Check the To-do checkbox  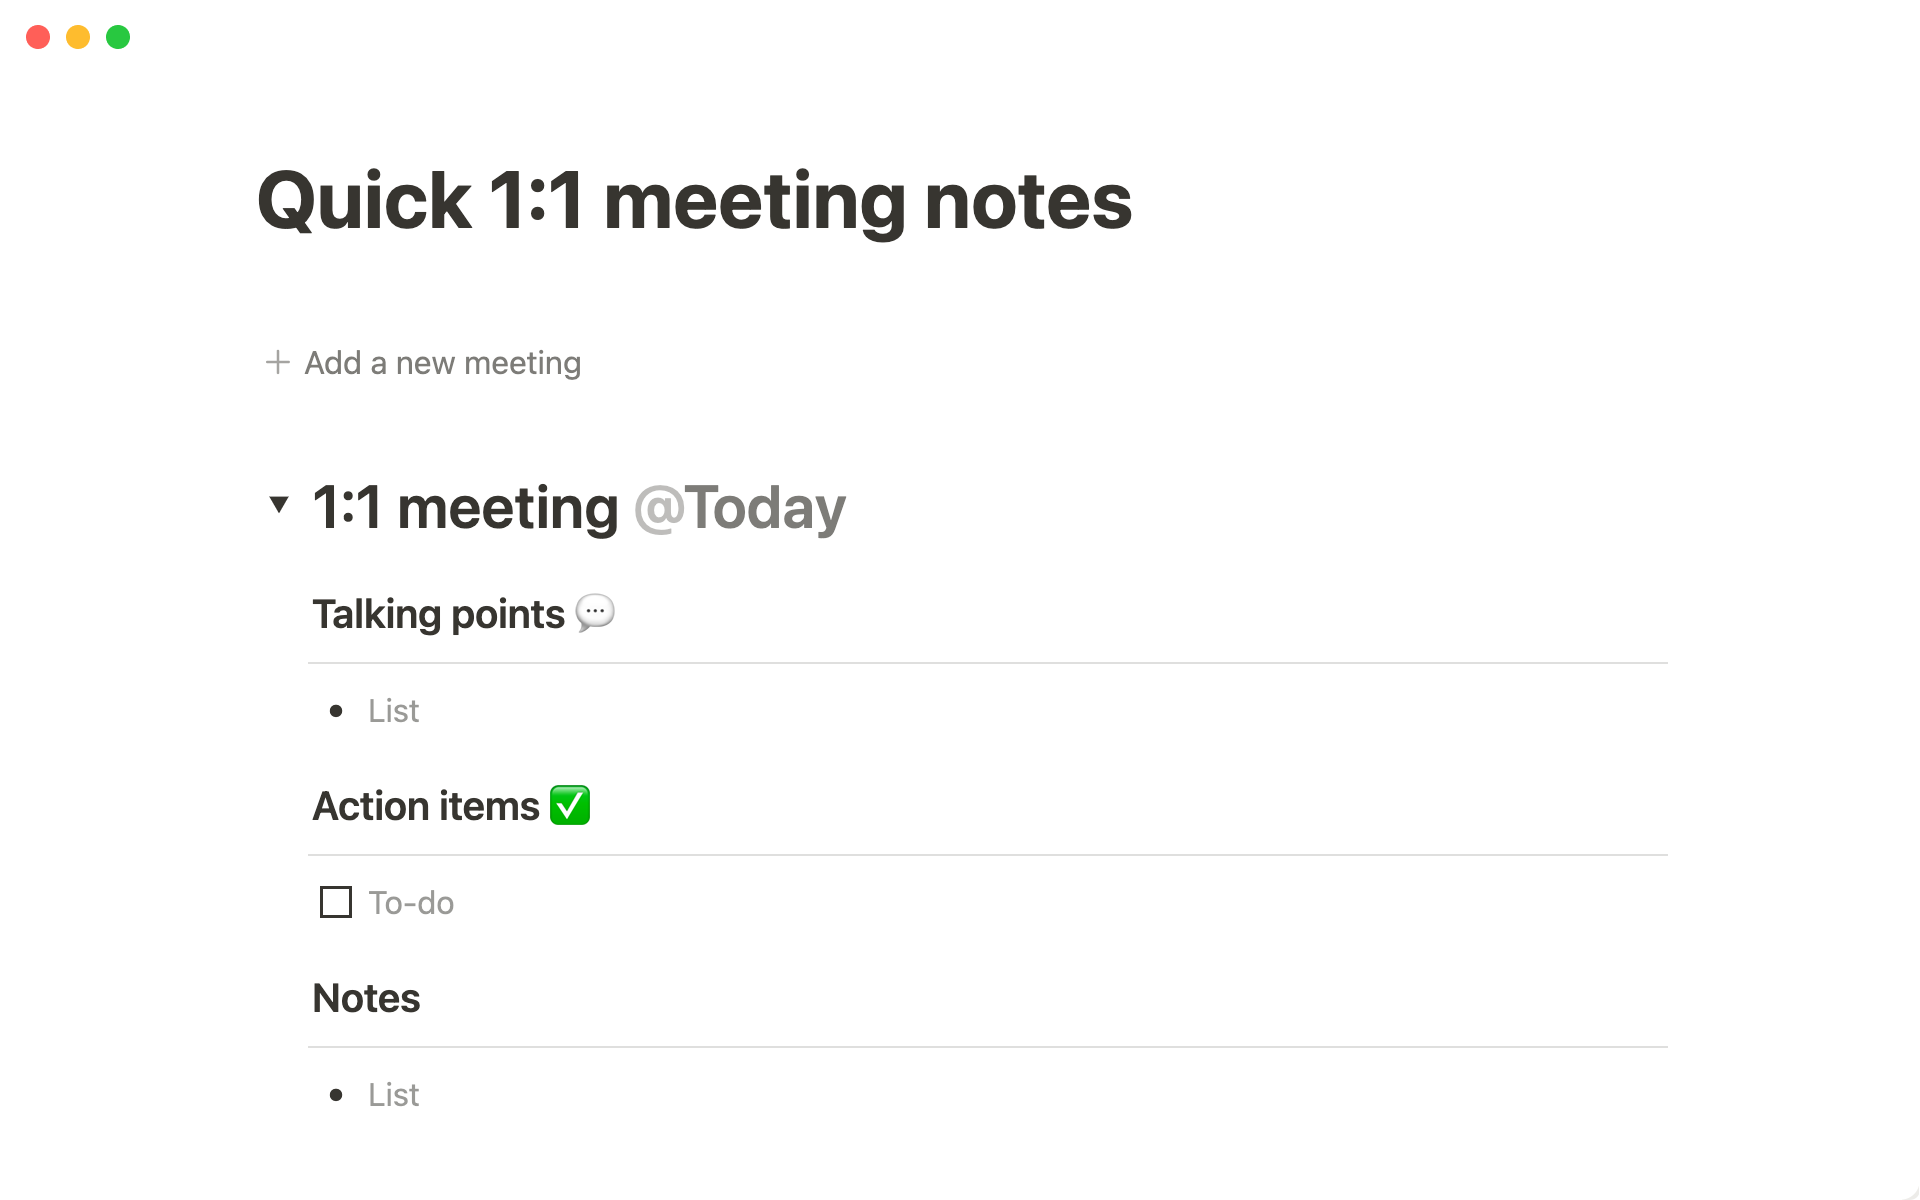coord(335,902)
